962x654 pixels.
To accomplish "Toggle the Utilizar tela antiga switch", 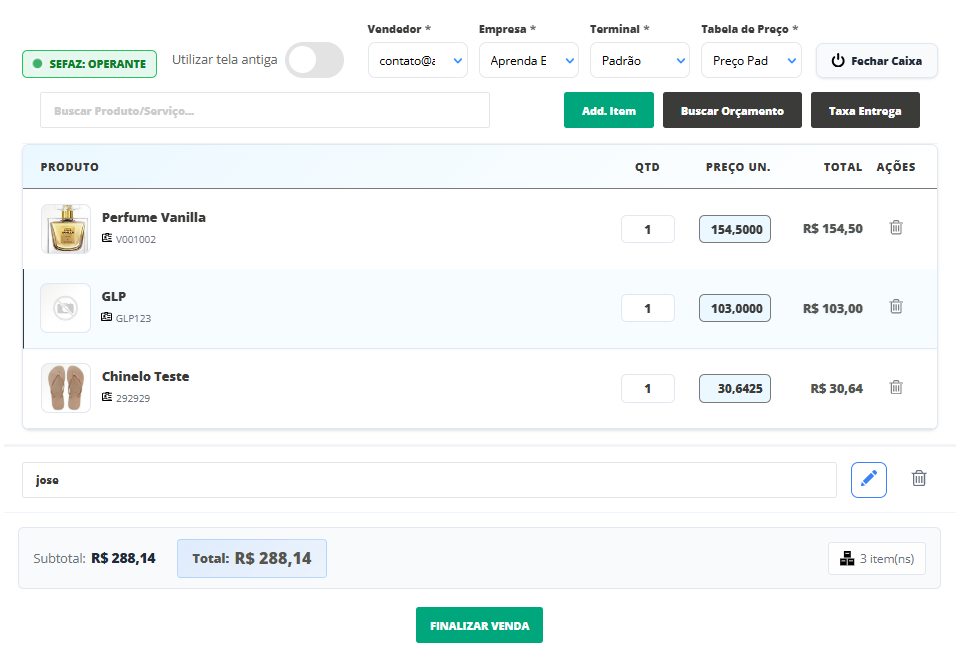I will (x=314, y=60).
